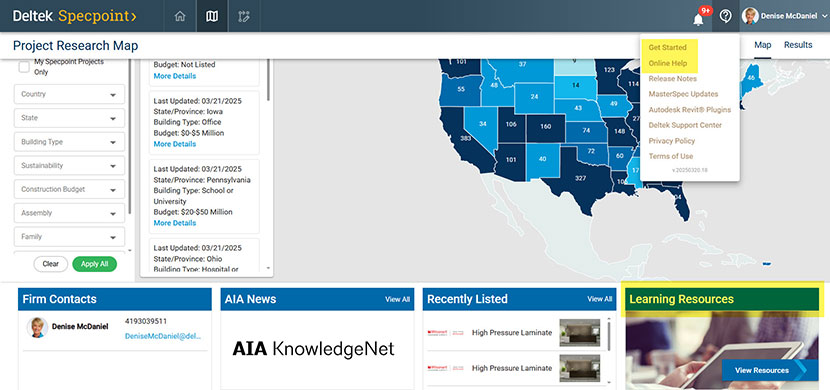This screenshot has width=830, height=390.
Task: Open Privacy Policy from help menu
Action: [672, 141]
